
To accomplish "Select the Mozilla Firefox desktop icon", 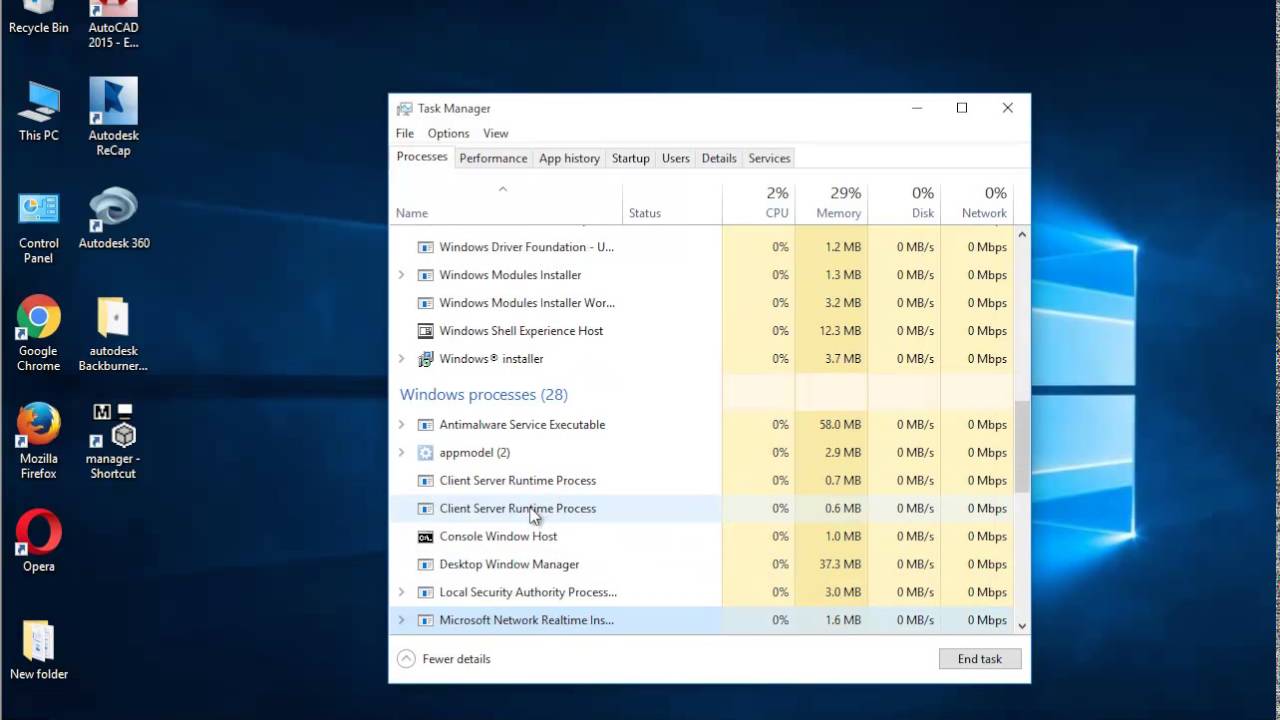I will (x=38, y=441).
